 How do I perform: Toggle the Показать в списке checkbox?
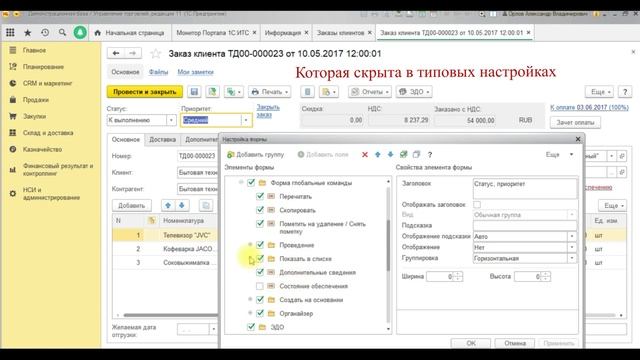260,258
